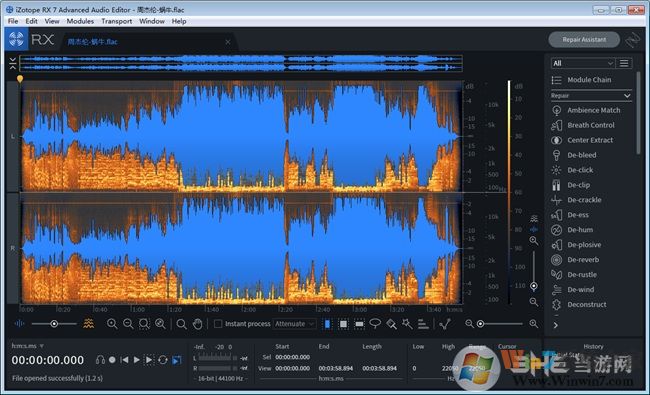Enable the Instant process checkbox
The height and width of the screenshot is (395, 650).
(218, 324)
